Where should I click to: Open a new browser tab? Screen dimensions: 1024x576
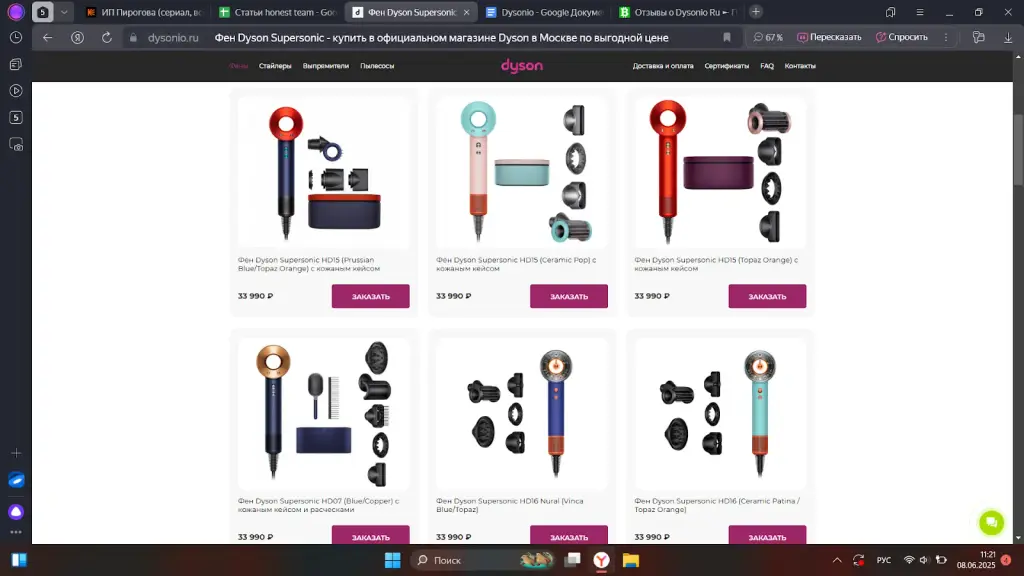coord(756,12)
